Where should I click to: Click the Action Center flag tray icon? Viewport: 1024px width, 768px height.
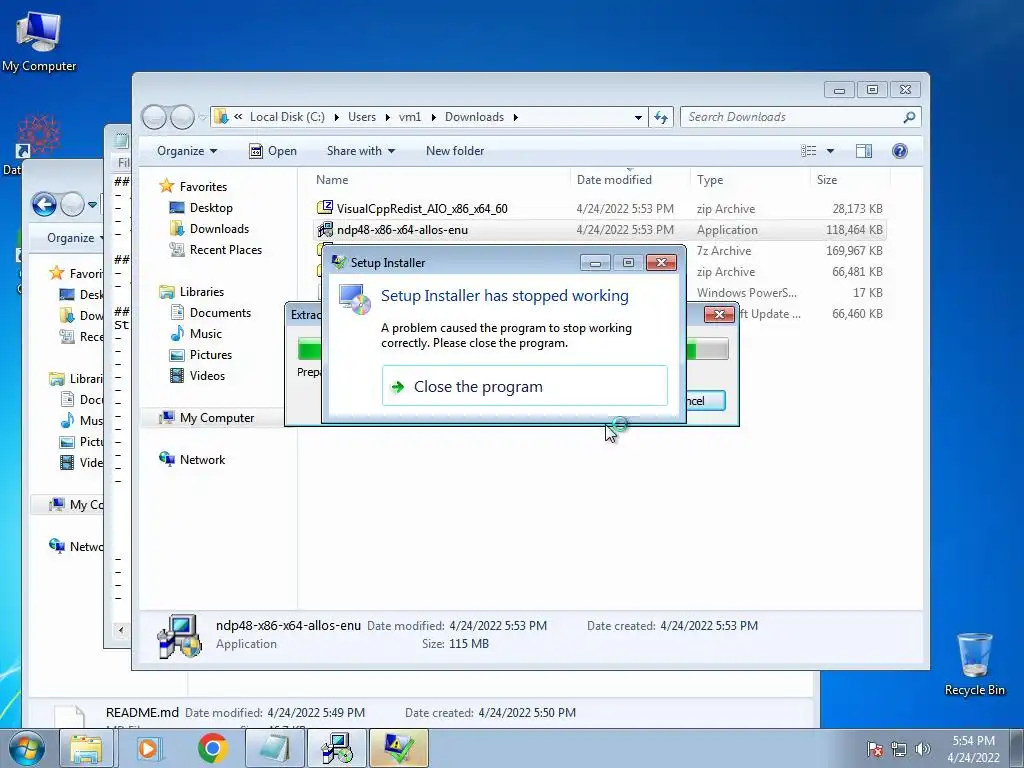pos(875,749)
